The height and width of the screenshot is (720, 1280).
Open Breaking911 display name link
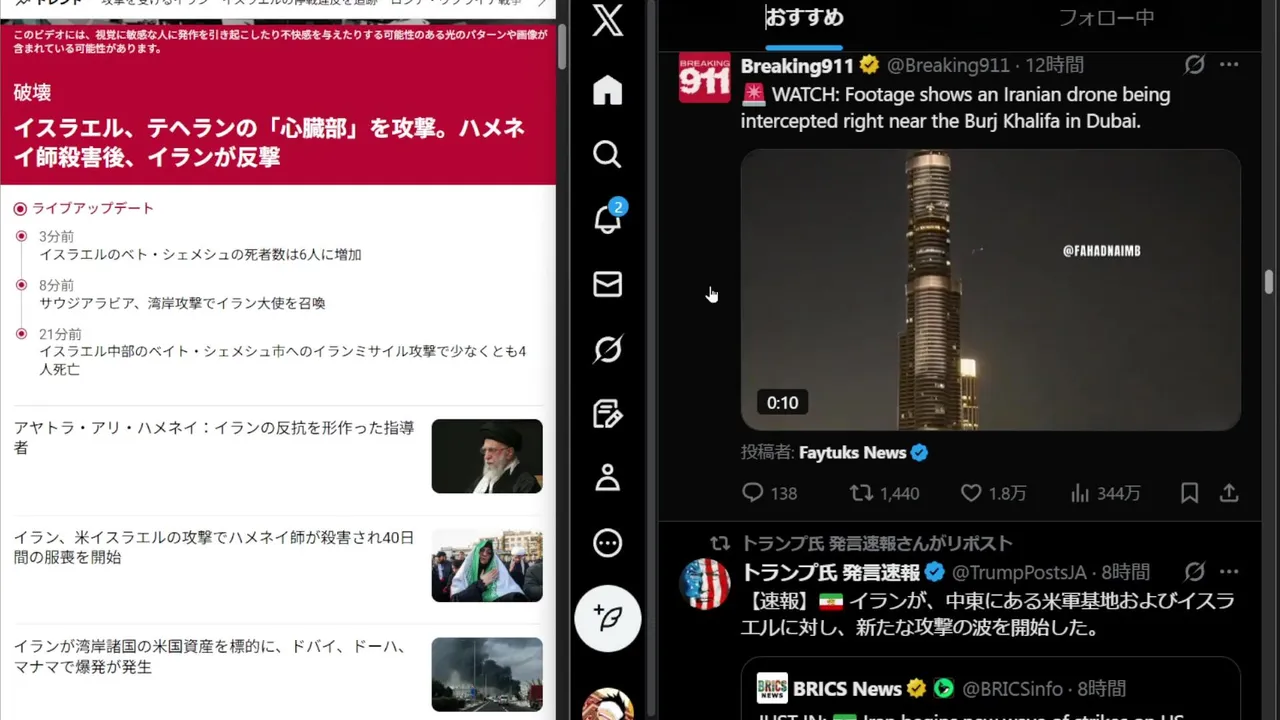coord(797,65)
